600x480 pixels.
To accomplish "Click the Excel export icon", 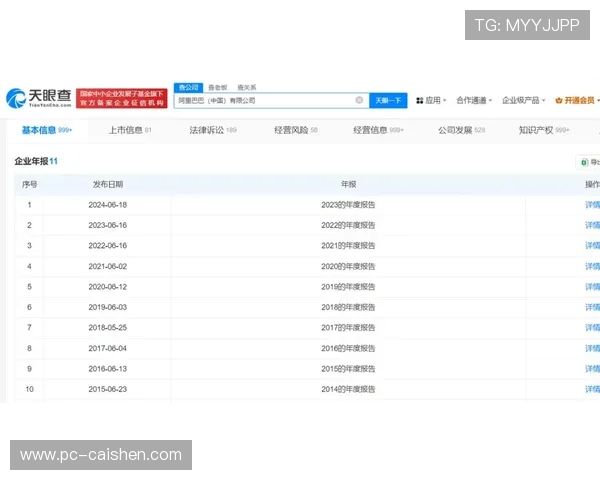I will click(x=584, y=162).
